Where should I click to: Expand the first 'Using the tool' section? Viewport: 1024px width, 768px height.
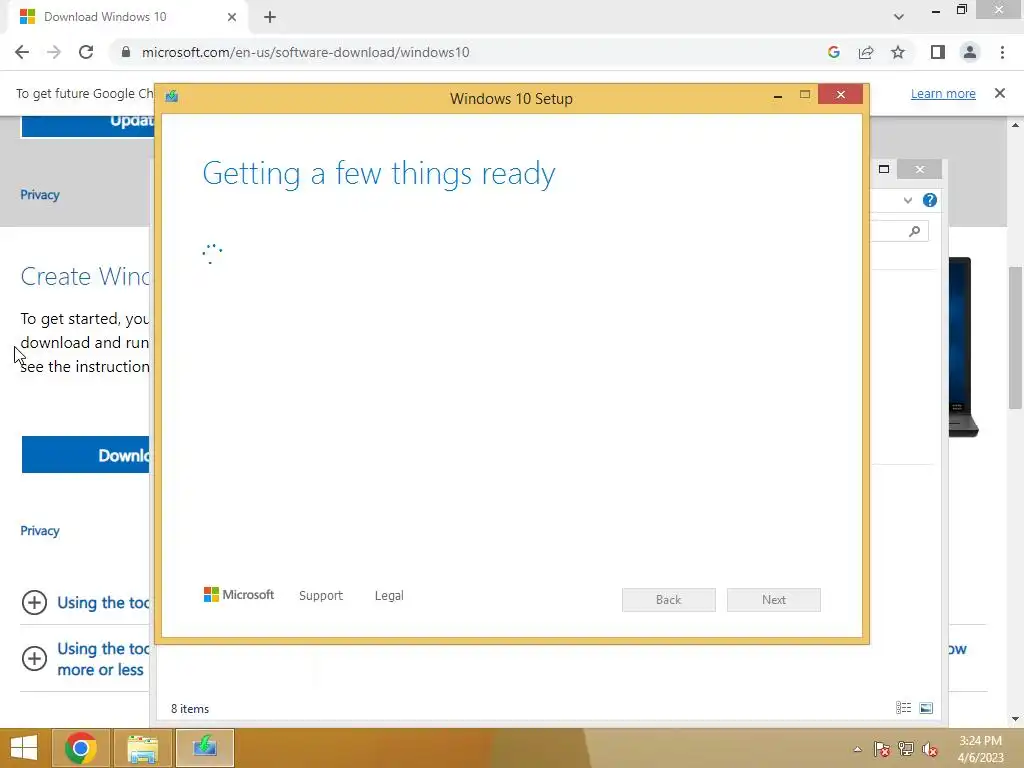tap(35, 602)
